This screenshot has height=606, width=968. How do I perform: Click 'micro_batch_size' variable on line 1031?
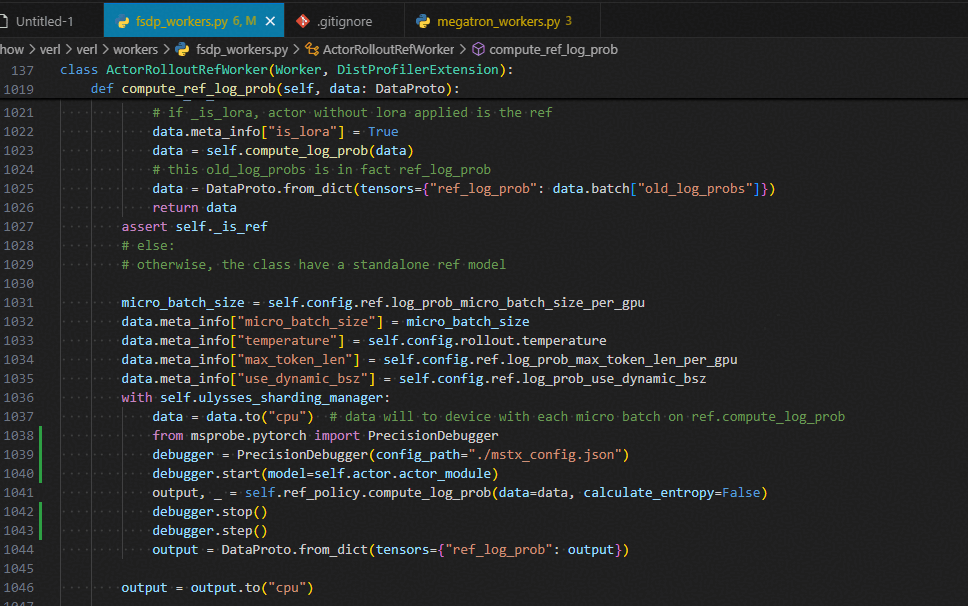[x=183, y=302]
